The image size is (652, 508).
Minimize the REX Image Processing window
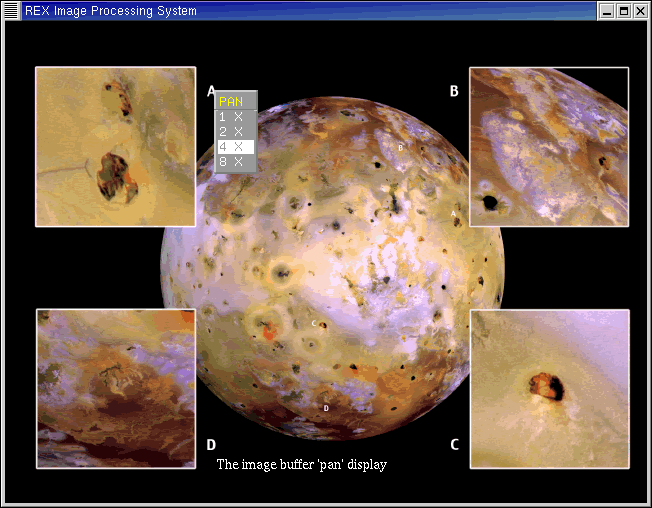[x=607, y=11]
